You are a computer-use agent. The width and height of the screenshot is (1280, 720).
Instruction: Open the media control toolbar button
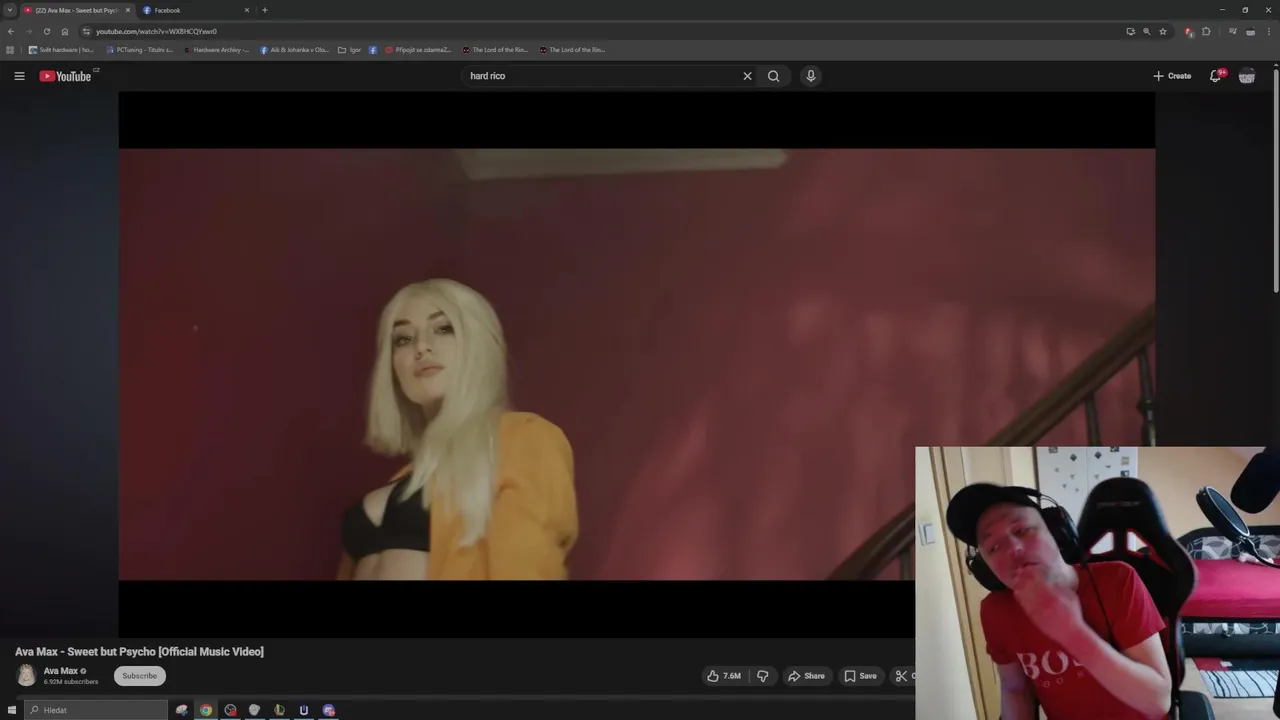pos(1233,31)
